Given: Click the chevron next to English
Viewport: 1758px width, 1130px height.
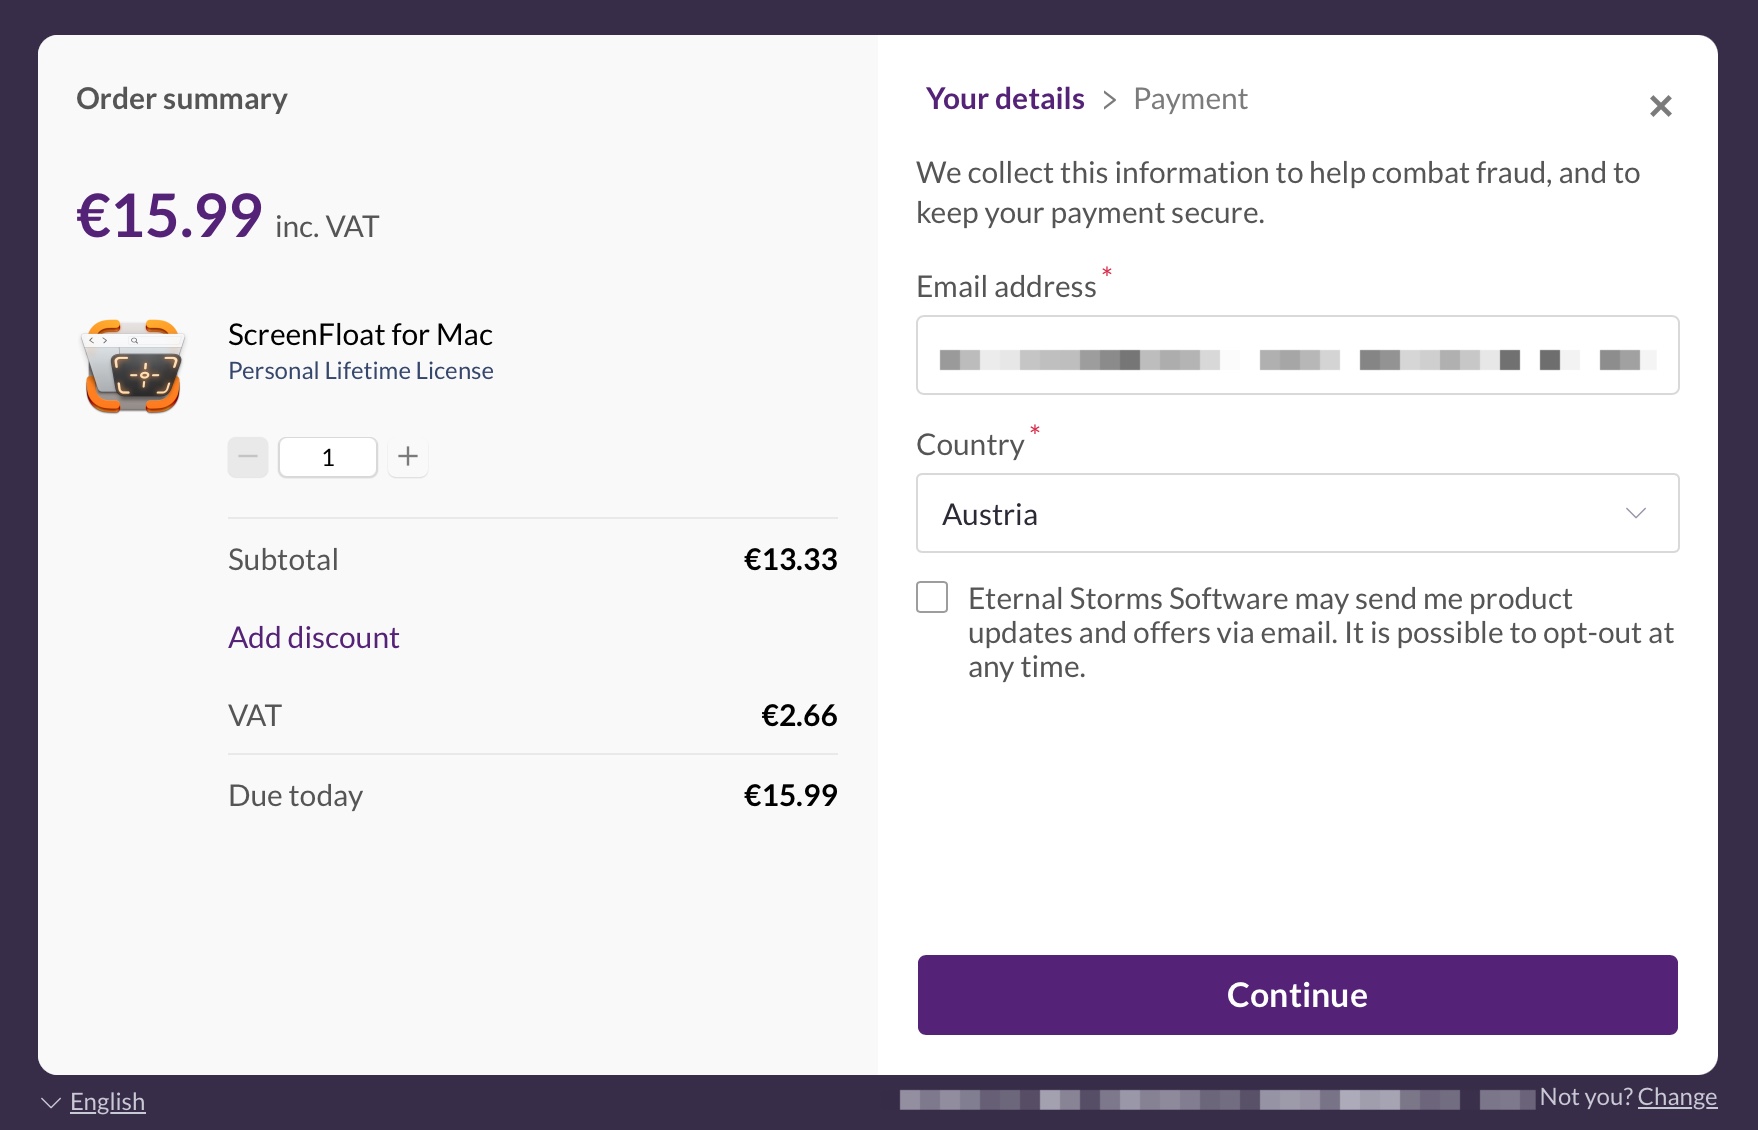Looking at the screenshot, I should (x=51, y=1102).
